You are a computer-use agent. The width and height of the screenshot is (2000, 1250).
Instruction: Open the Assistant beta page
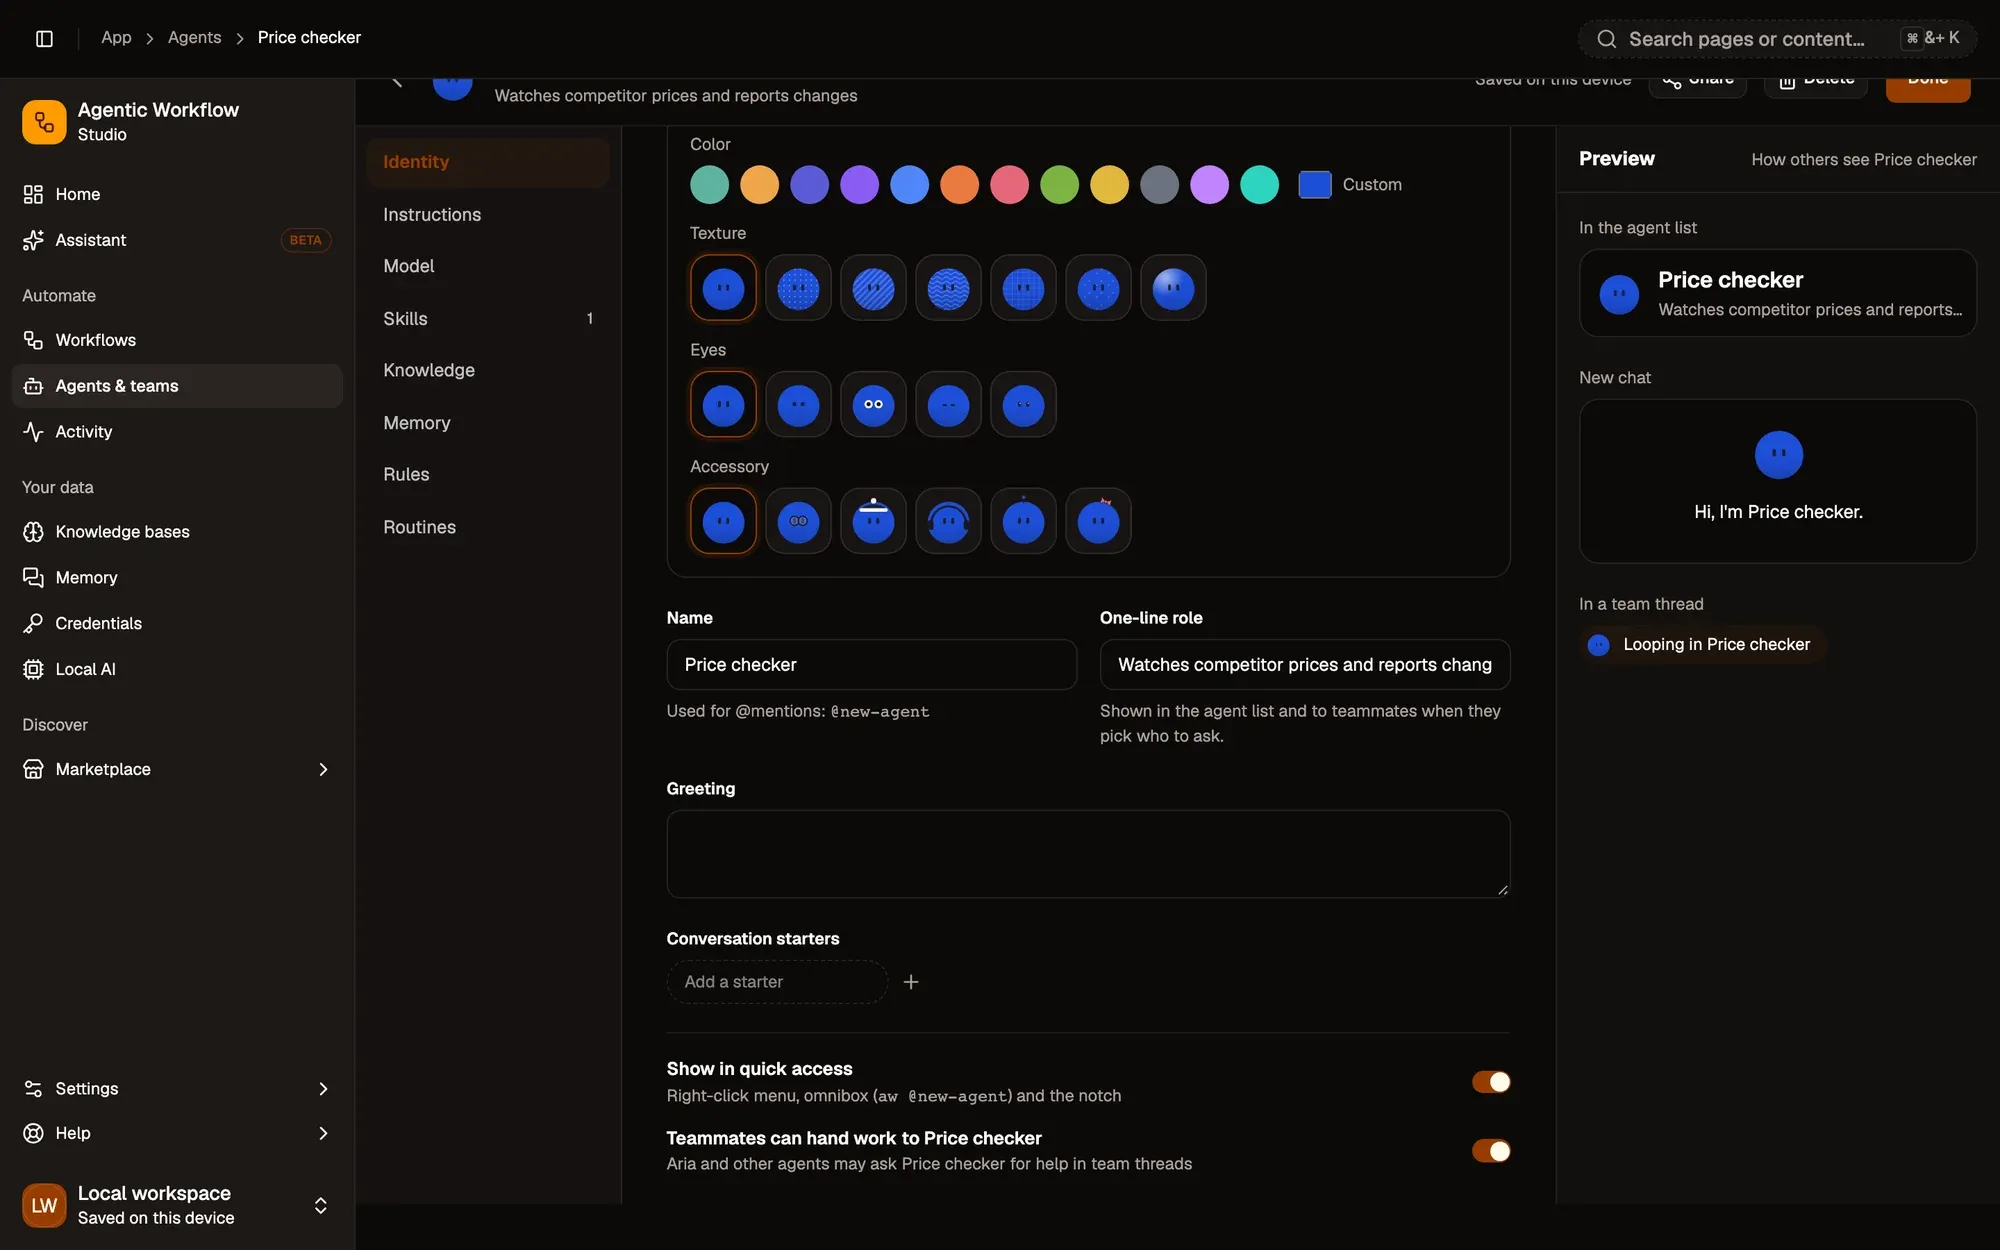pyautogui.click(x=177, y=240)
